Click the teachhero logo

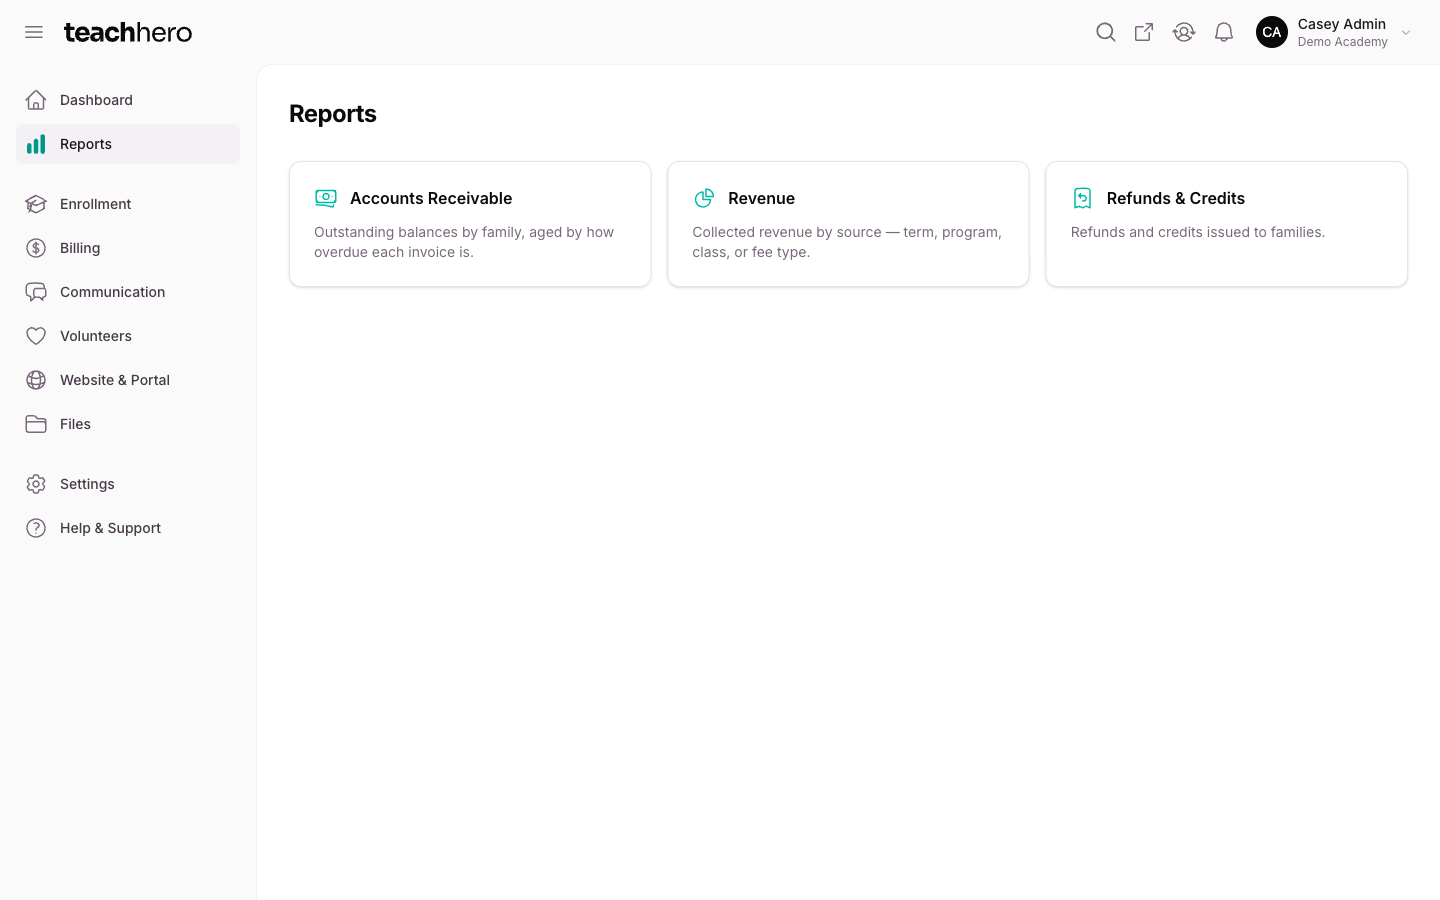click(x=128, y=32)
